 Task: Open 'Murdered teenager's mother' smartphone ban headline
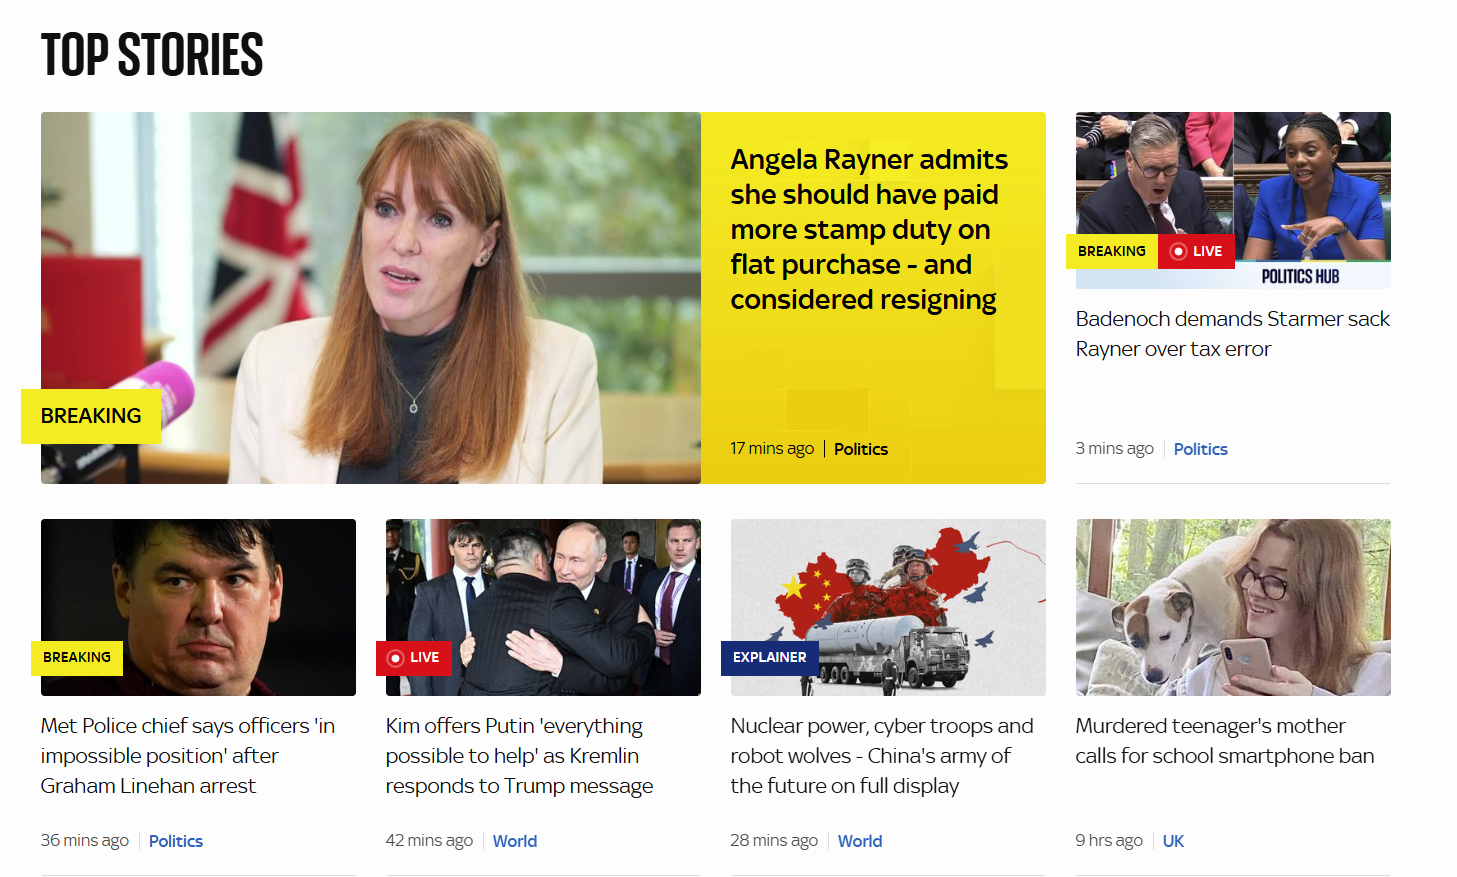[1225, 741]
